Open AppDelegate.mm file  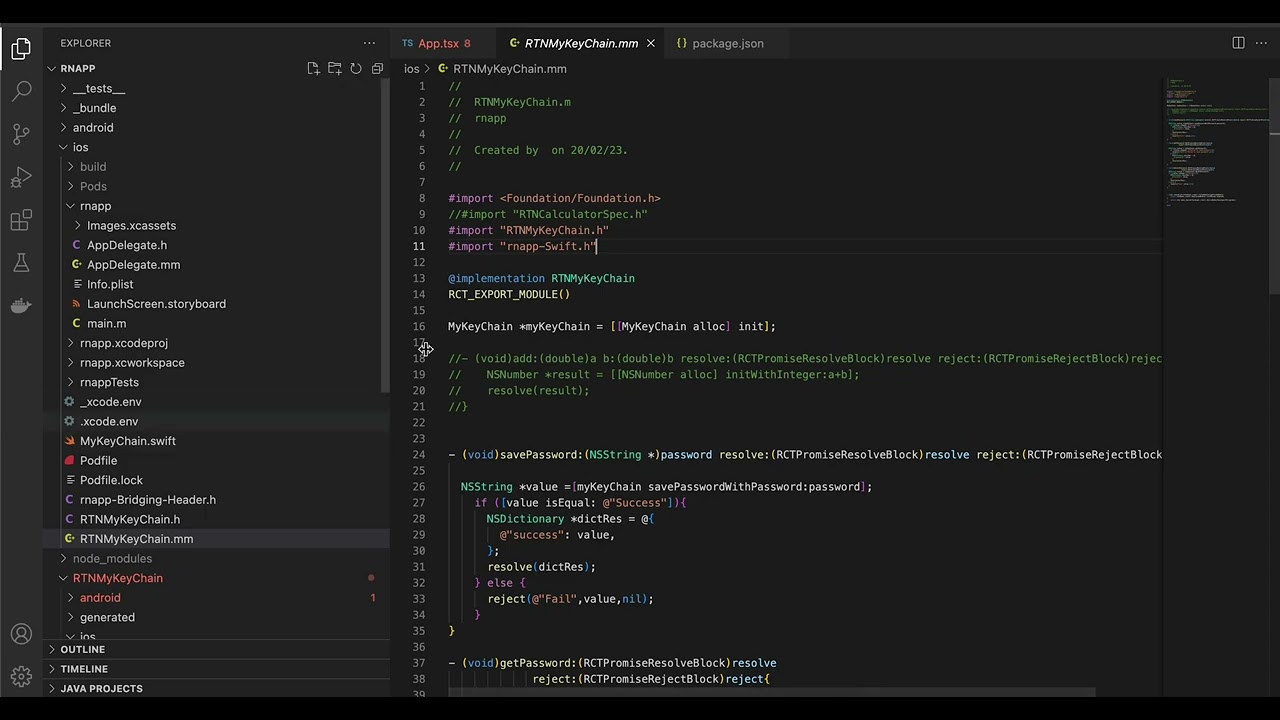tap(133, 264)
